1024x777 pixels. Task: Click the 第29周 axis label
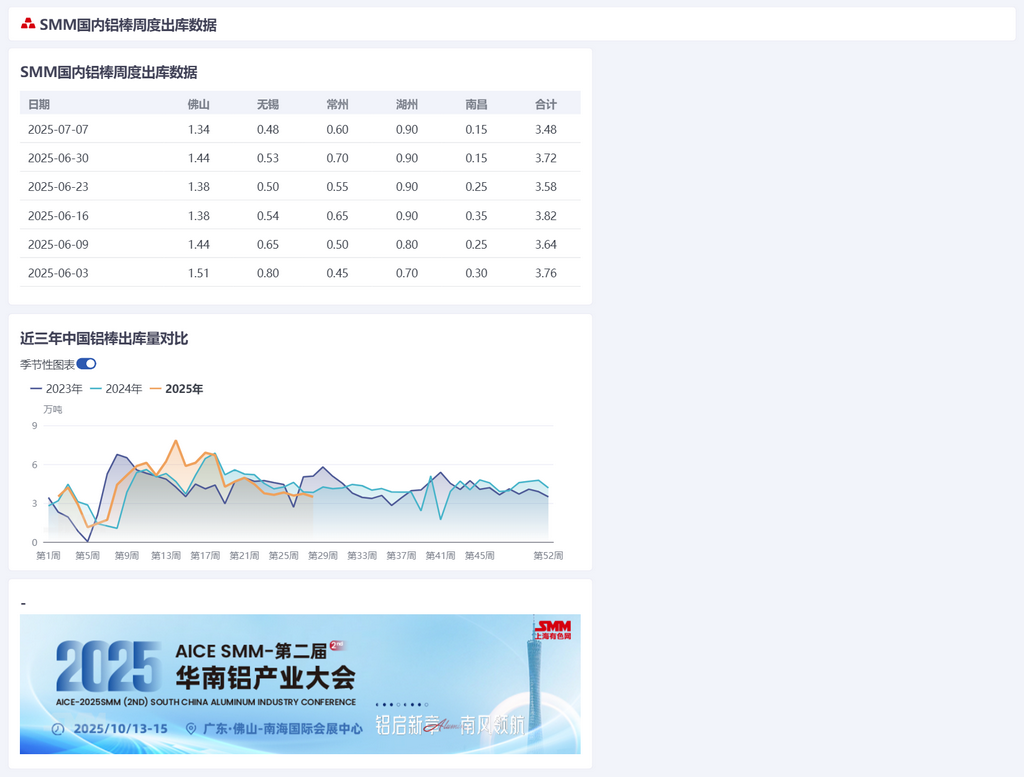tap(323, 556)
